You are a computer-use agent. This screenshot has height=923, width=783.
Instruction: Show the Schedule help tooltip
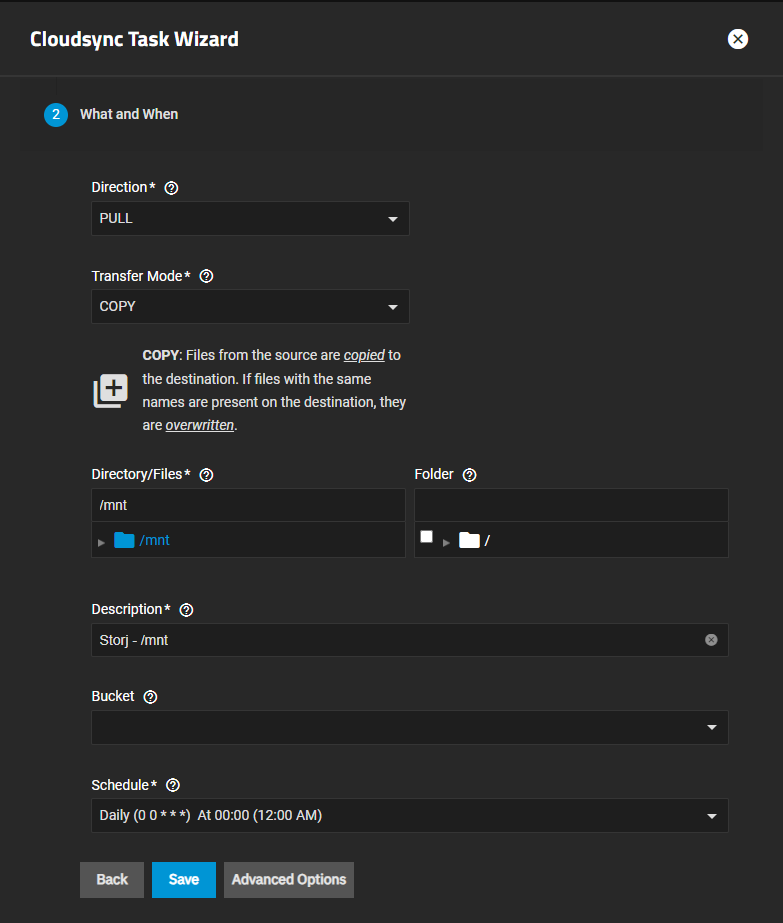173,785
